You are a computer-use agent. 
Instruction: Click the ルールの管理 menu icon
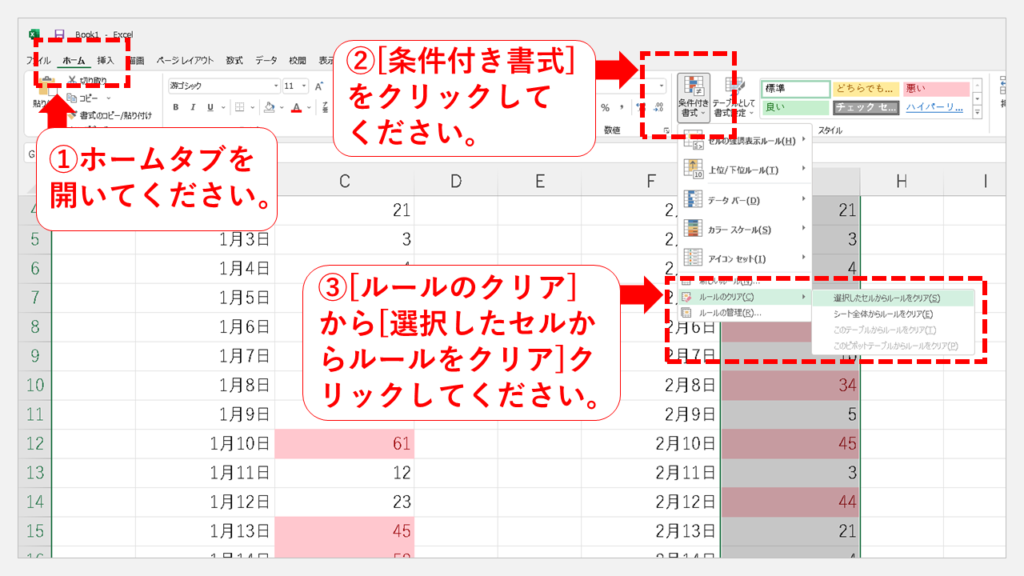(686, 313)
